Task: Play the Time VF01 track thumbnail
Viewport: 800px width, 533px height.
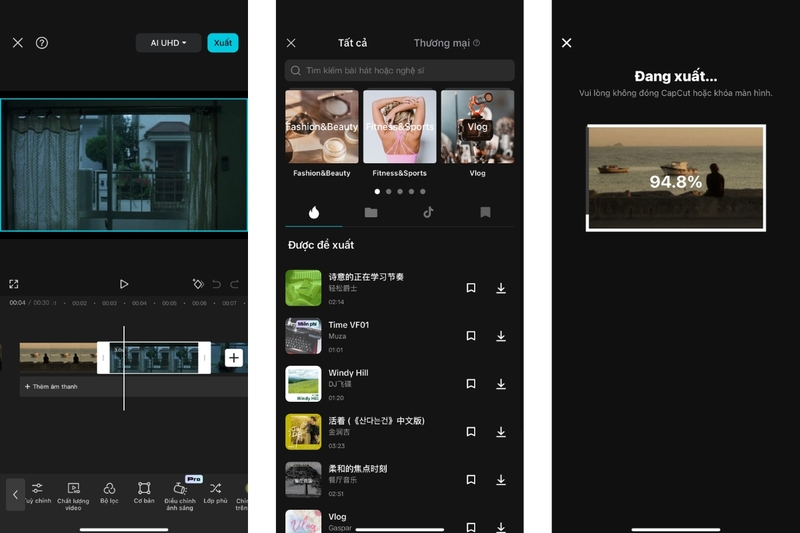Action: point(303,336)
